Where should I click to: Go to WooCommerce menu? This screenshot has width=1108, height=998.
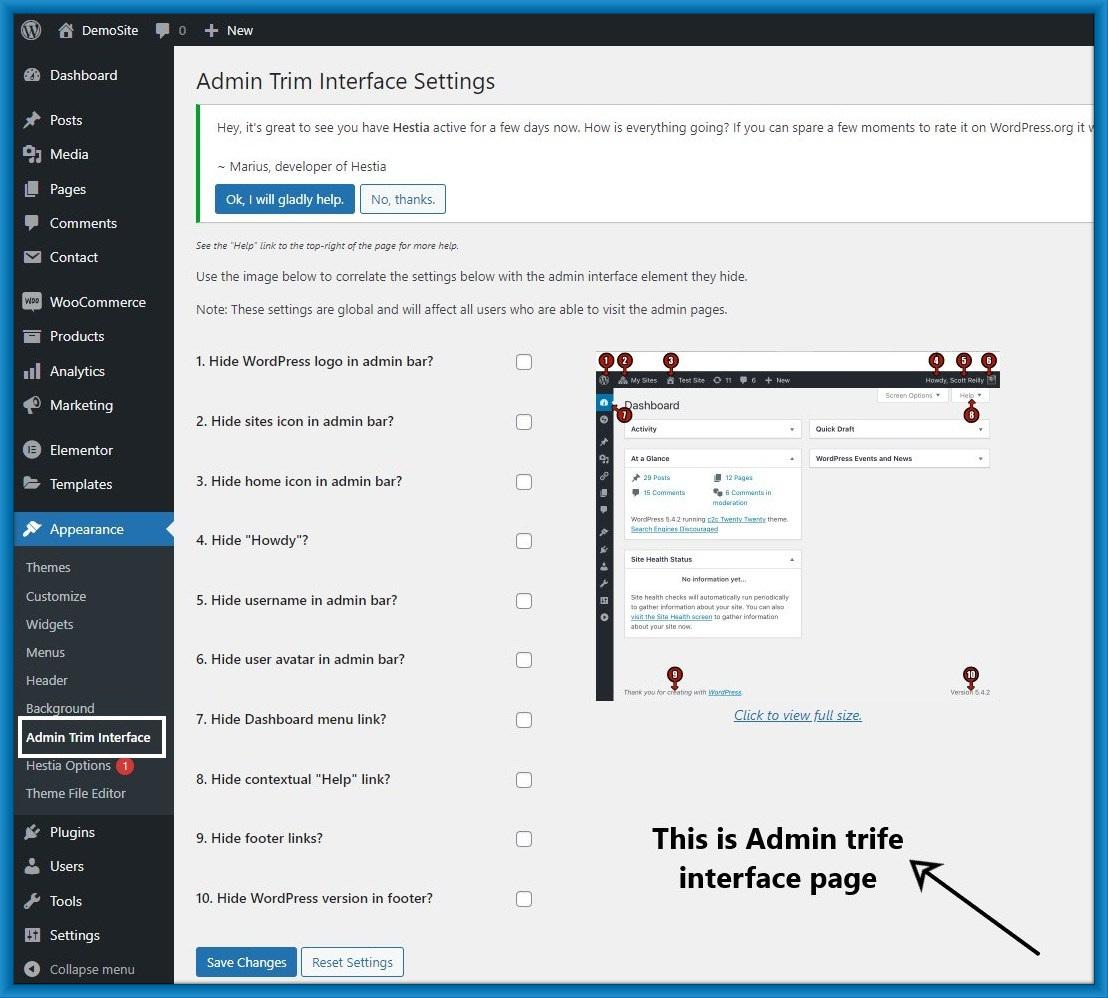(x=93, y=302)
